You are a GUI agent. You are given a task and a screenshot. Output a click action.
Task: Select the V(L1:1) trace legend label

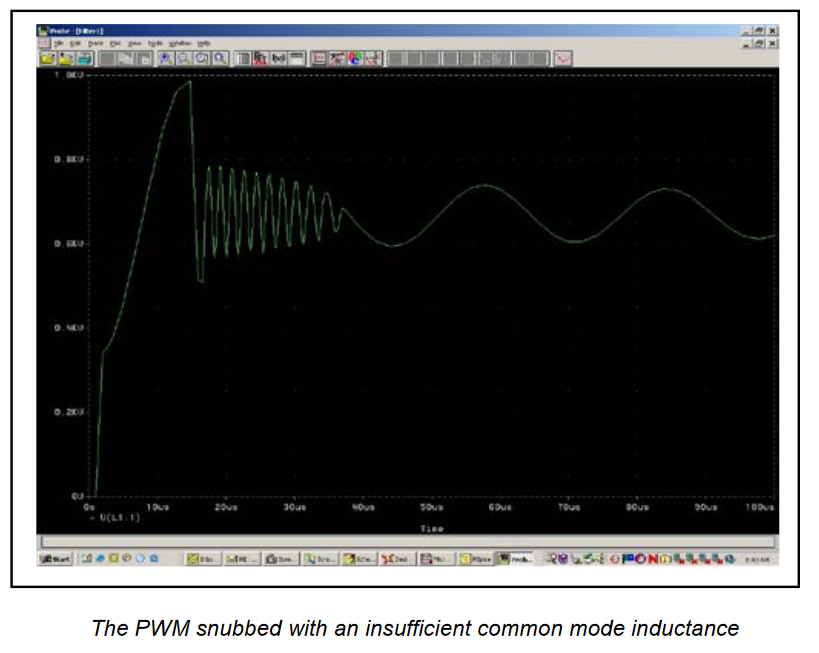pos(120,518)
